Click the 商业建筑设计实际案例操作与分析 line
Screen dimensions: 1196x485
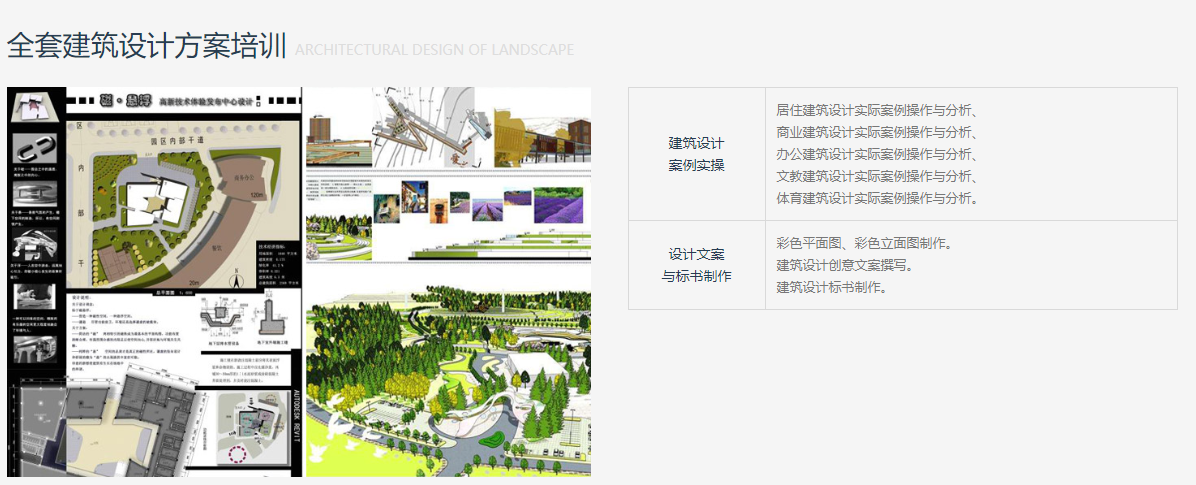pyautogui.click(x=876, y=132)
